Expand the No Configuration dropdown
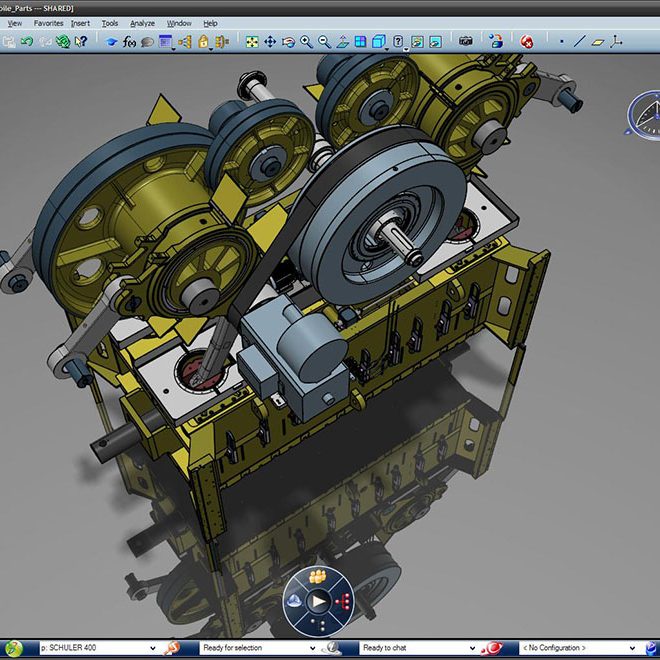 pyautogui.click(x=632, y=648)
